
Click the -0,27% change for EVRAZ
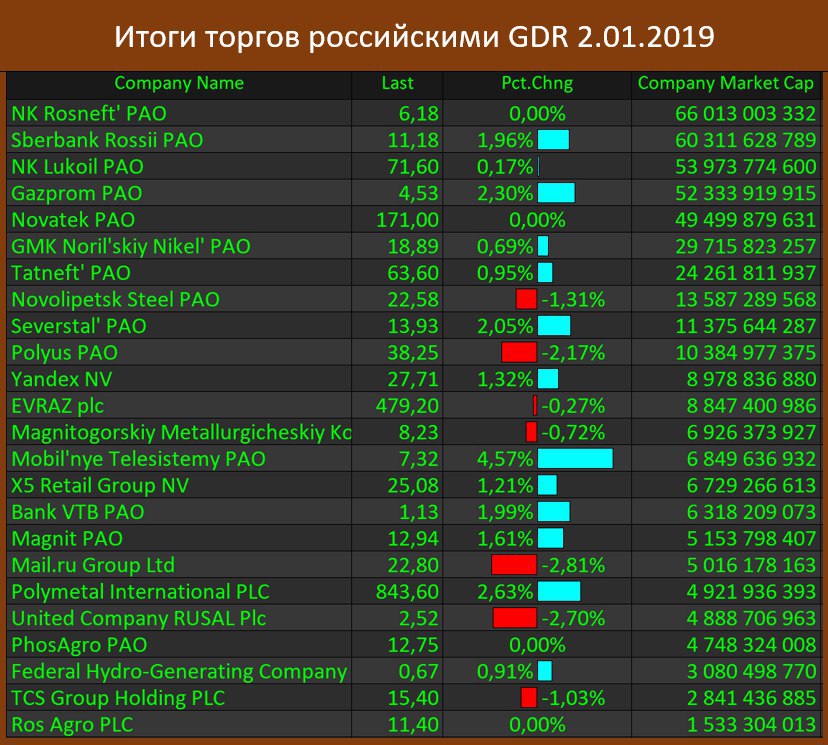tap(573, 406)
